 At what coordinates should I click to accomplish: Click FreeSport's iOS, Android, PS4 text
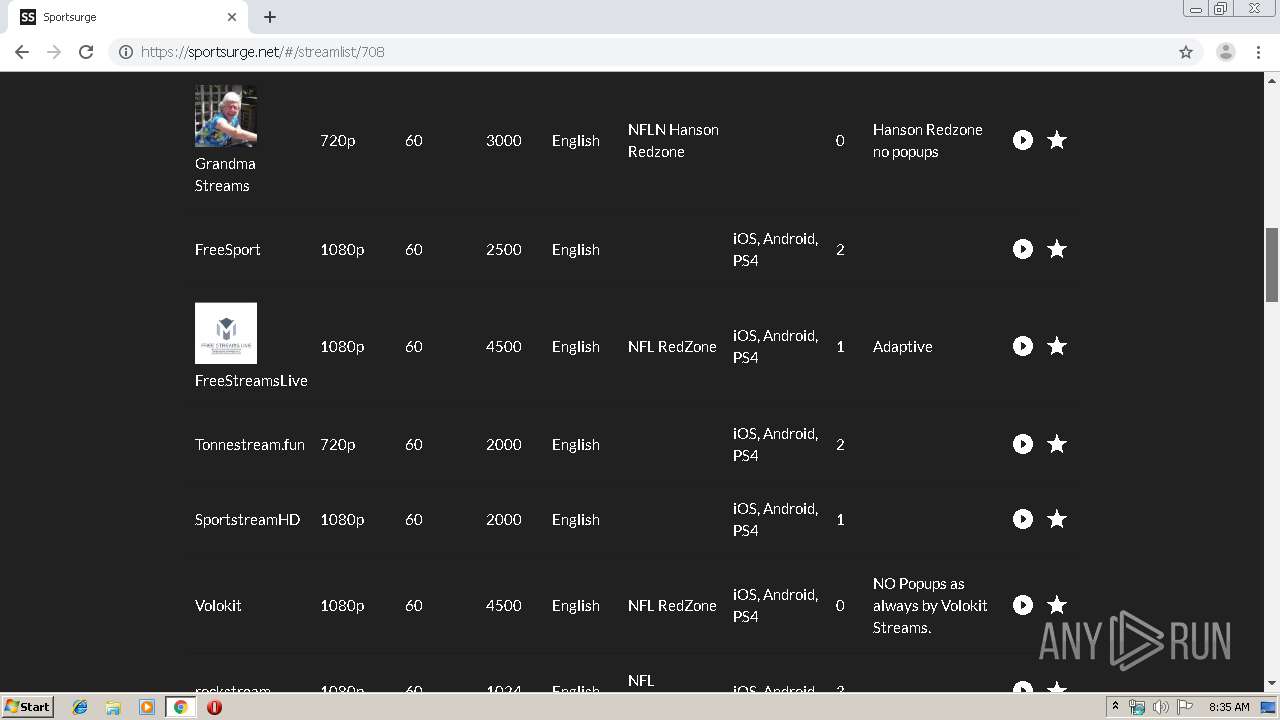click(x=775, y=249)
